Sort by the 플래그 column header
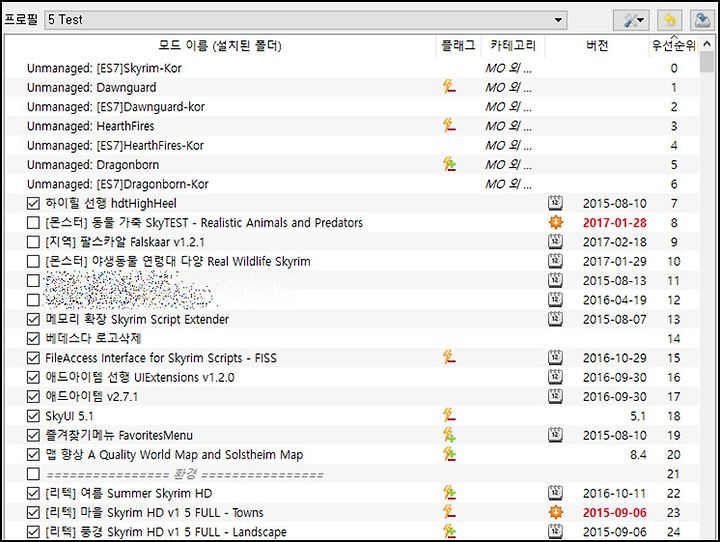Viewport: 720px width, 542px height. pos(458,45)
